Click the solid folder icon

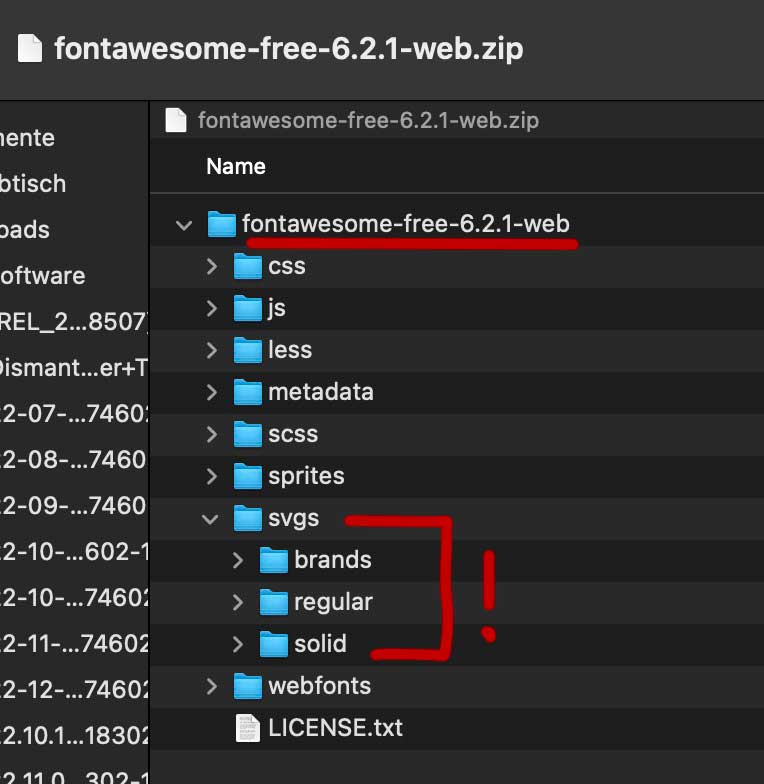[274, 644]
